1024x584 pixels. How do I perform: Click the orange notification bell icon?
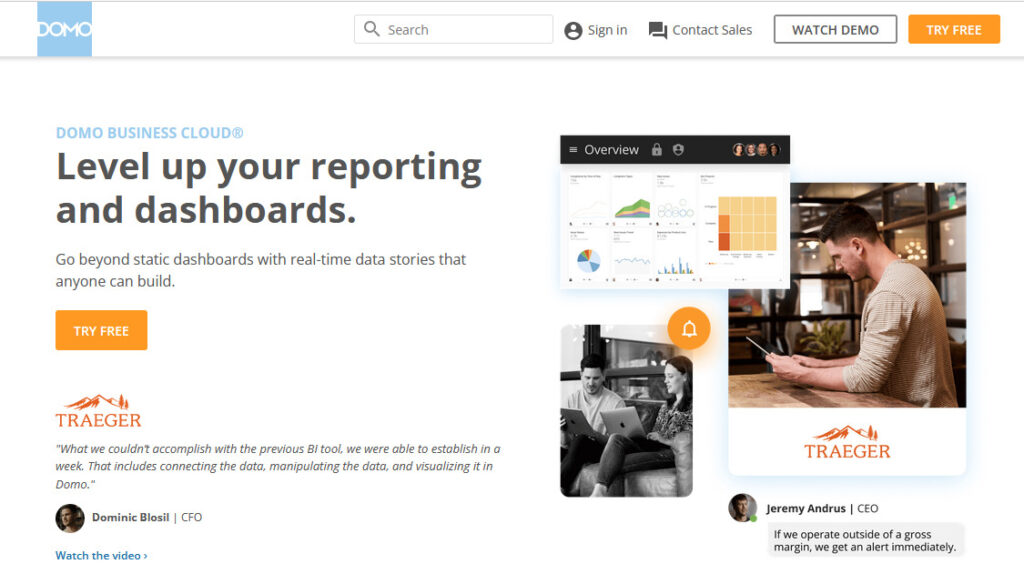pyautogui.click(x=689, y=329)
